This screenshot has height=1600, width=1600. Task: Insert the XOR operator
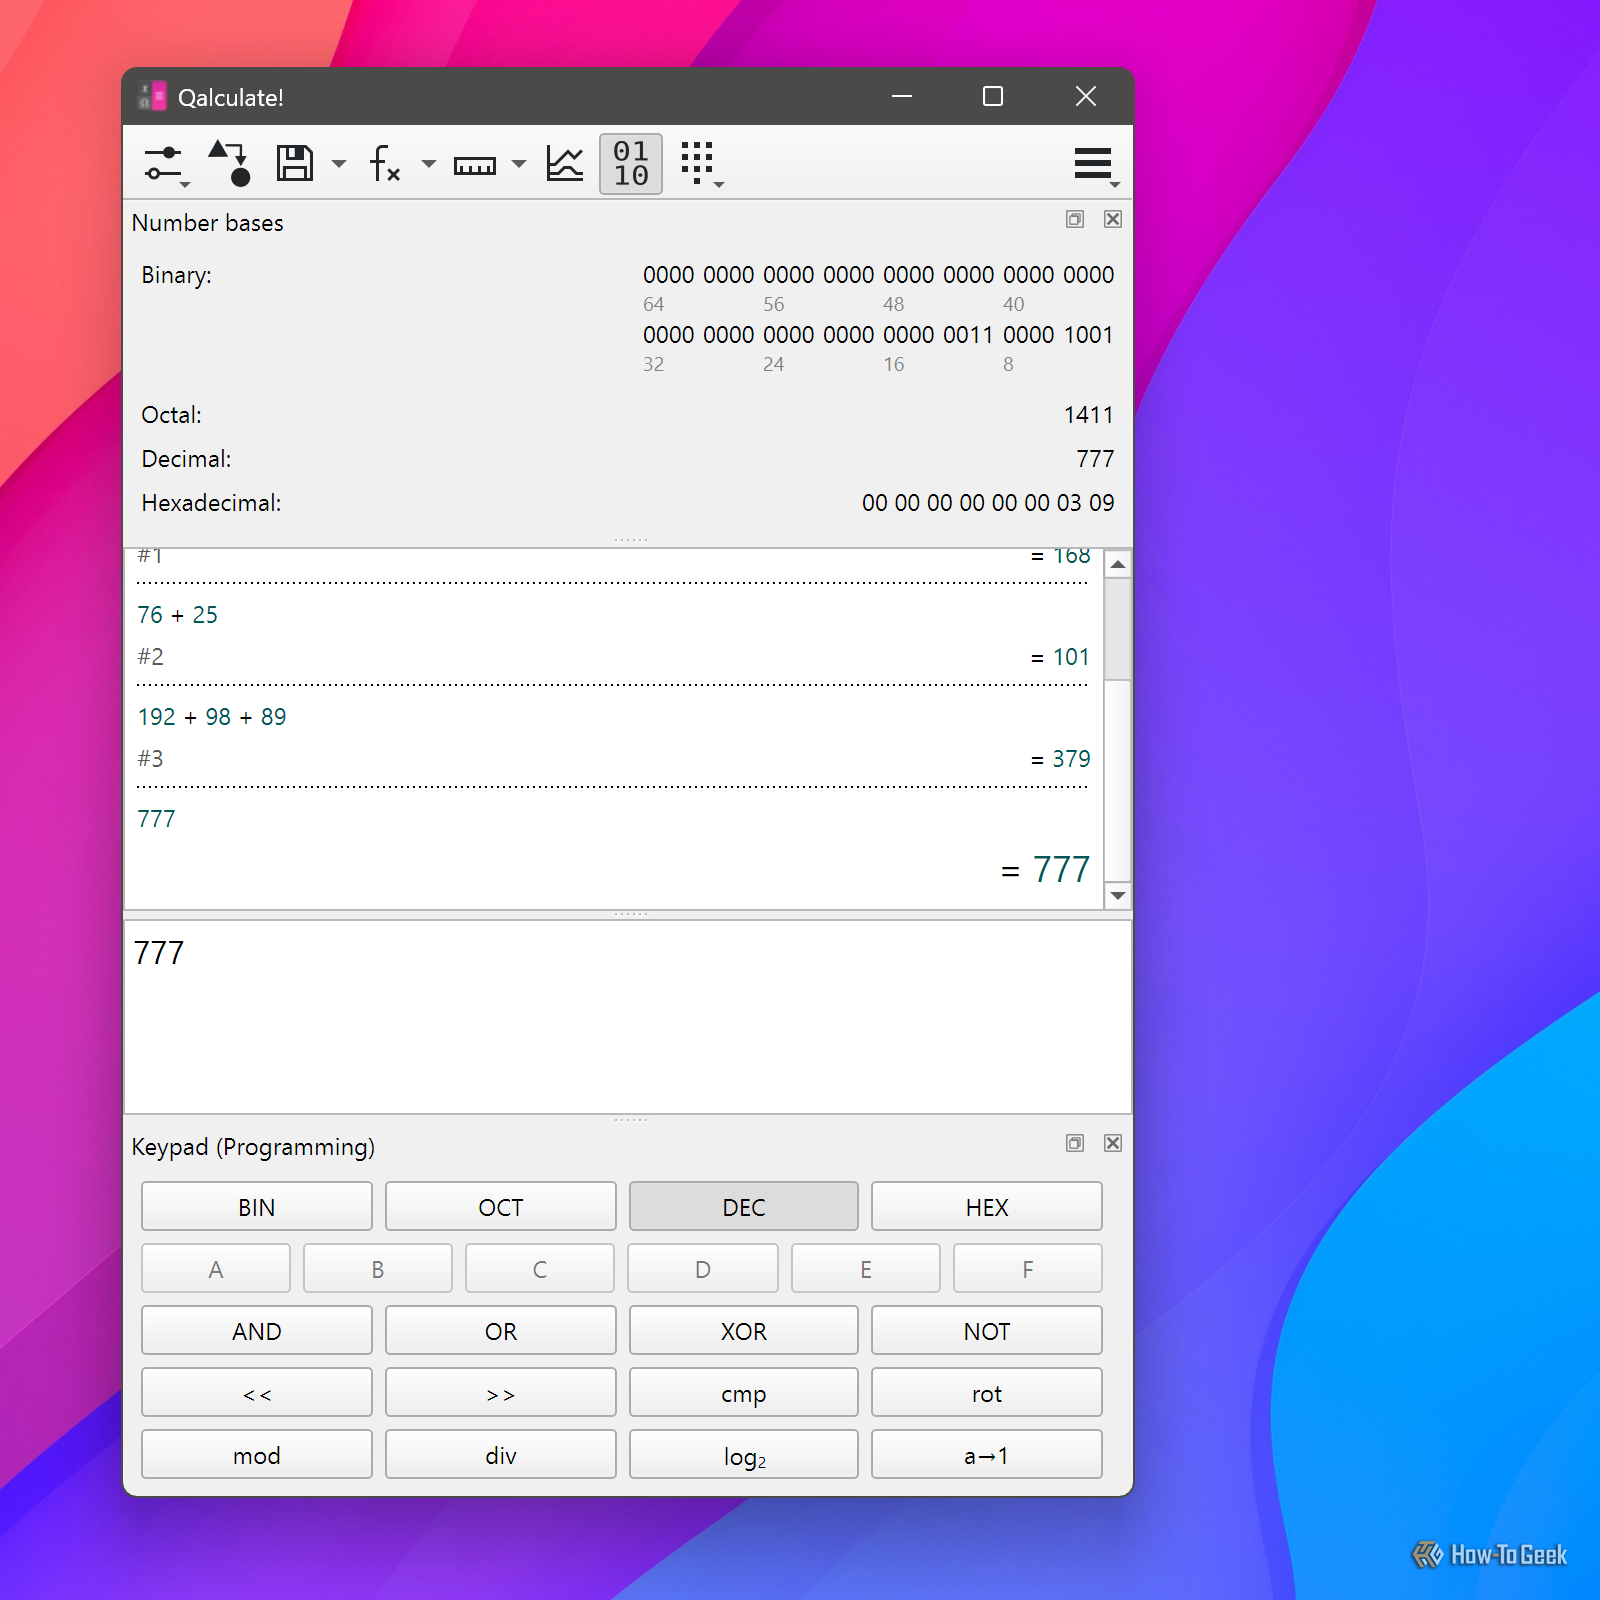pos(744,1331)
